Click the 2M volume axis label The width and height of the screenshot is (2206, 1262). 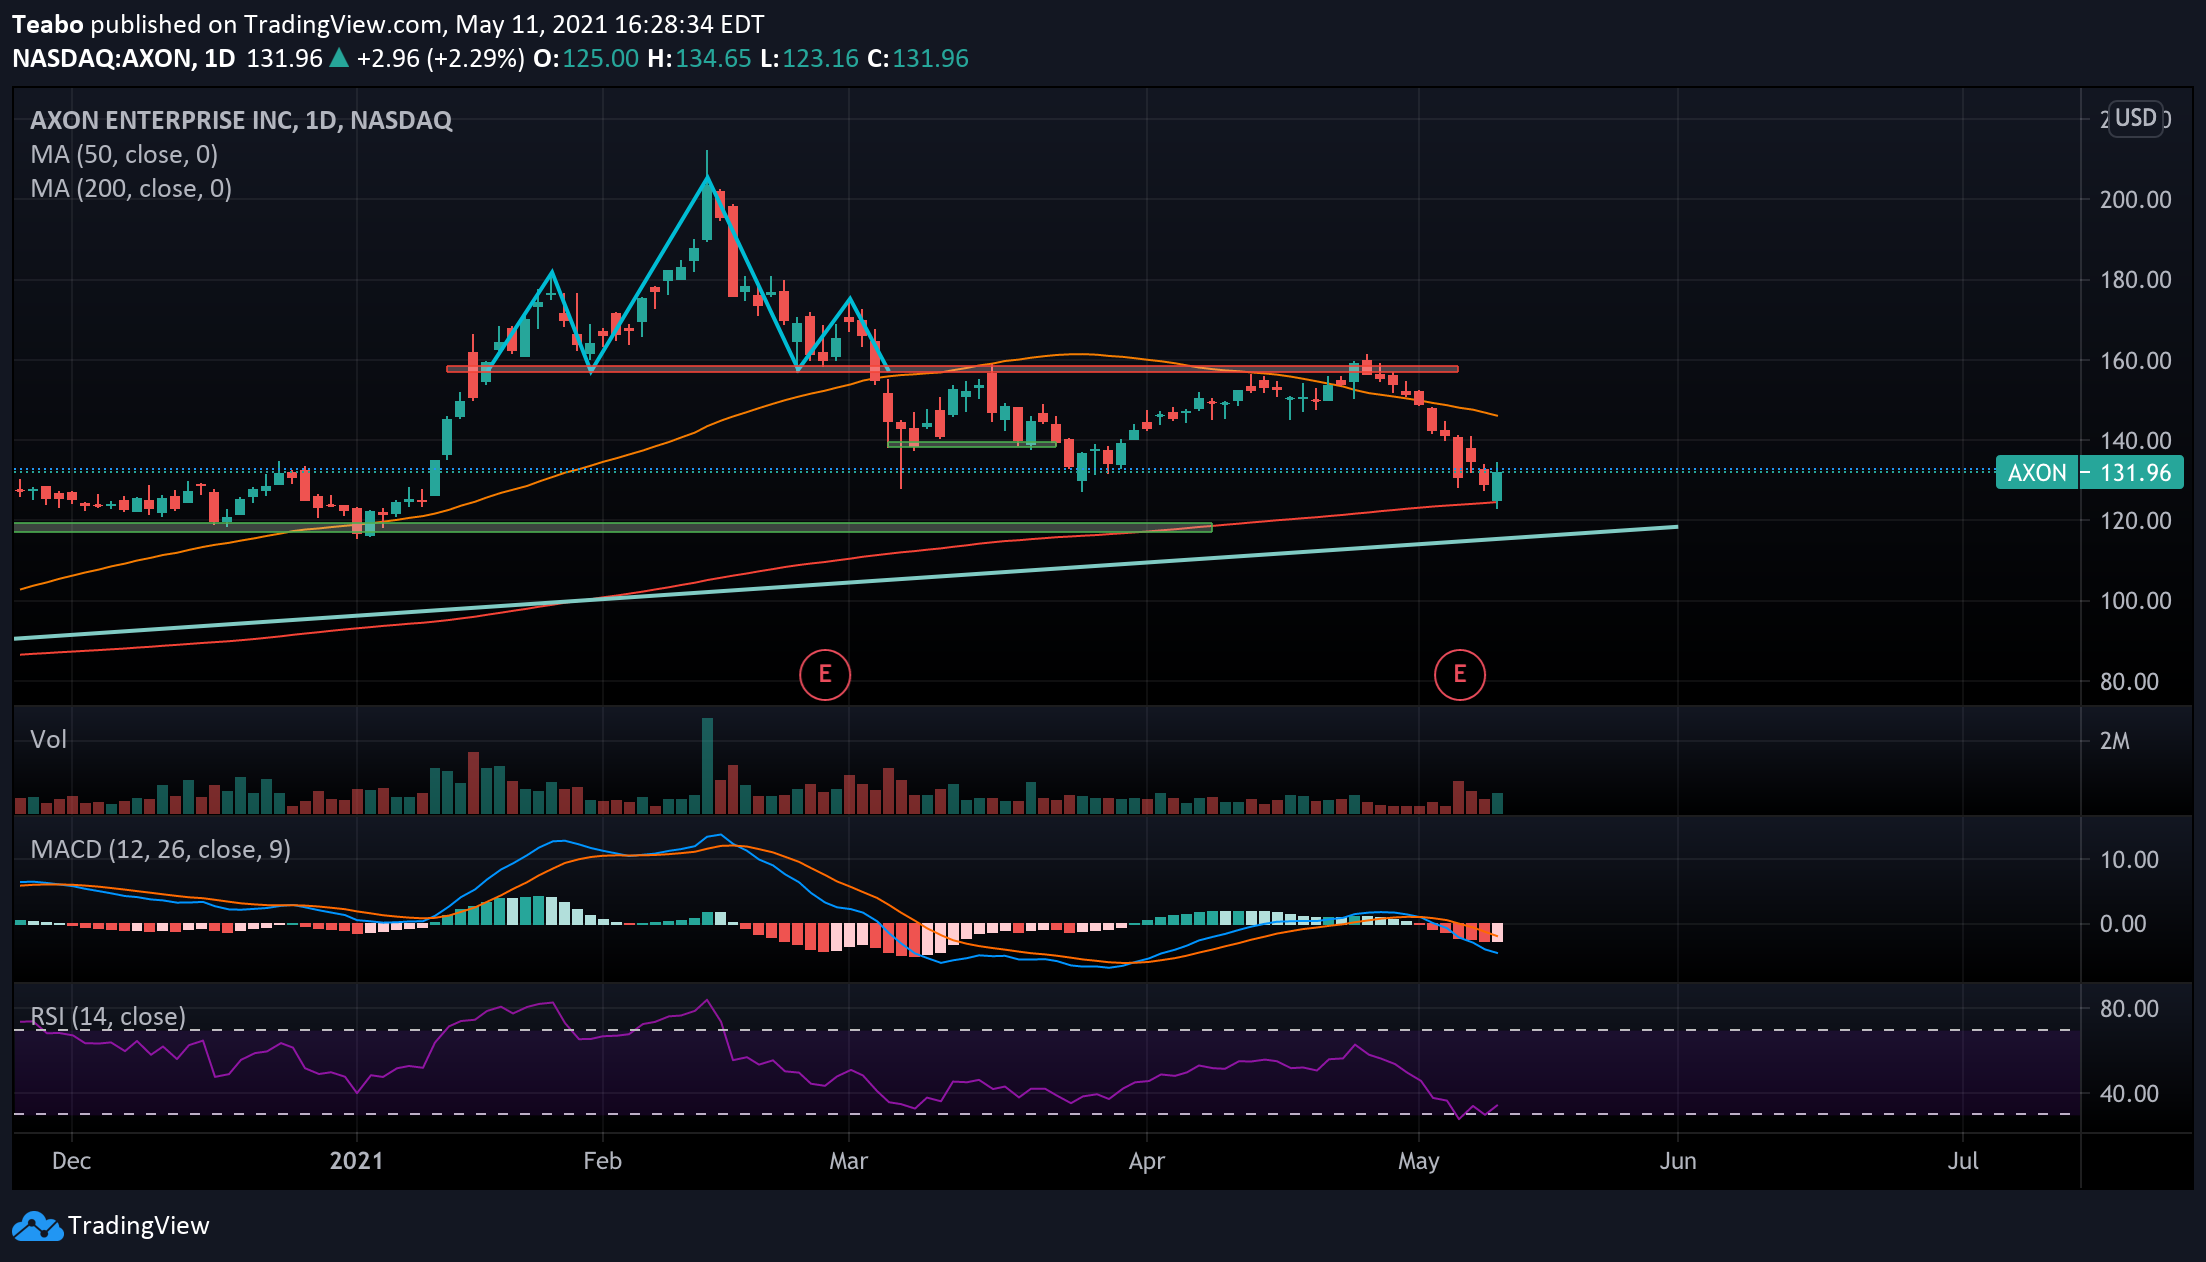(x=2115, y=742)
